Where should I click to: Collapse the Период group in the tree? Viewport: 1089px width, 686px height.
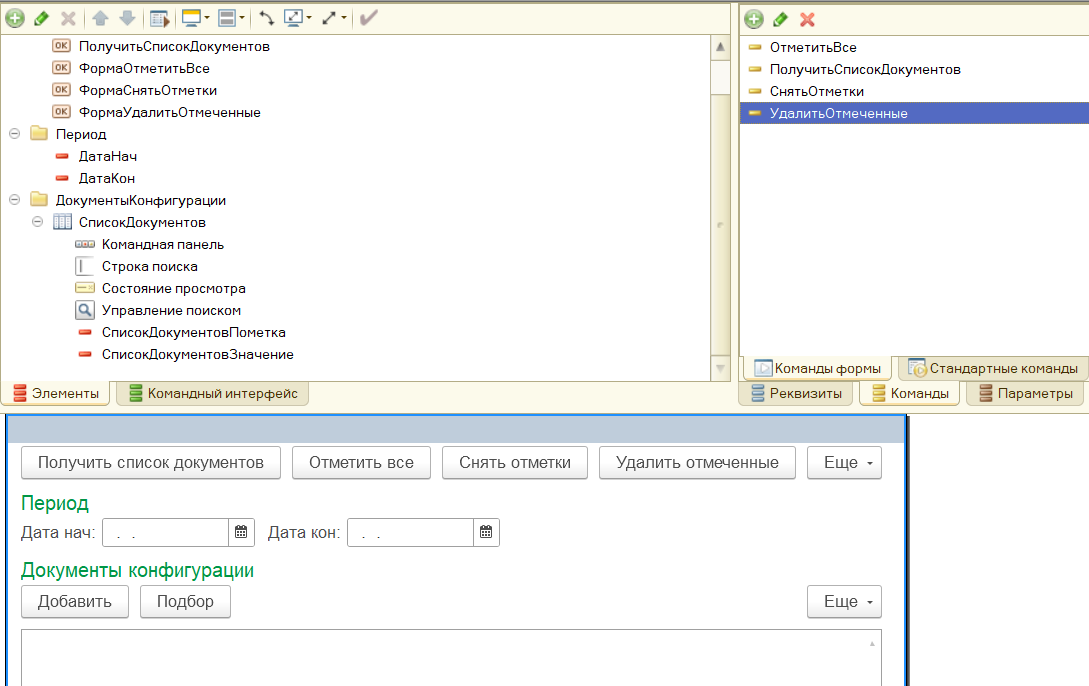pos(15,134)
